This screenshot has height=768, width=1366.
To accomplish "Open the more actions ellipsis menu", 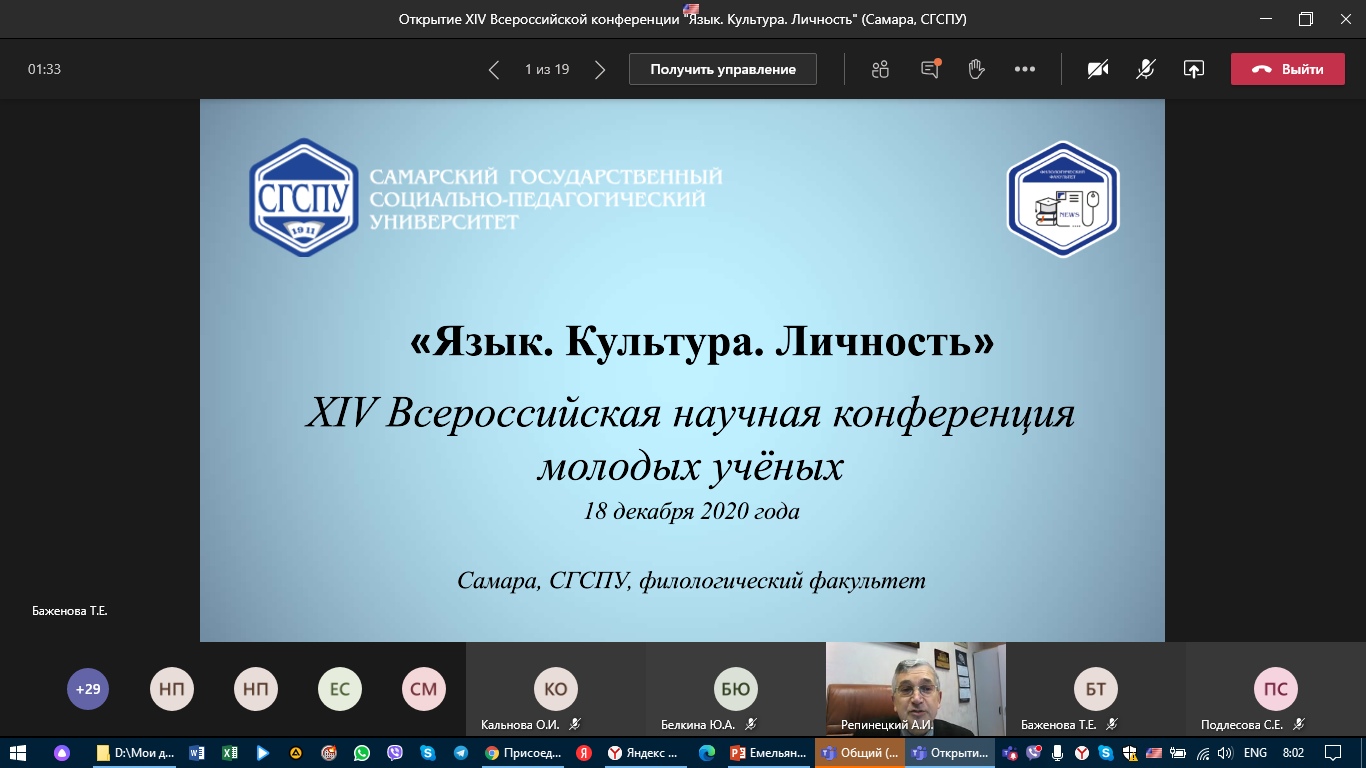I will [x=1025, y=69].
